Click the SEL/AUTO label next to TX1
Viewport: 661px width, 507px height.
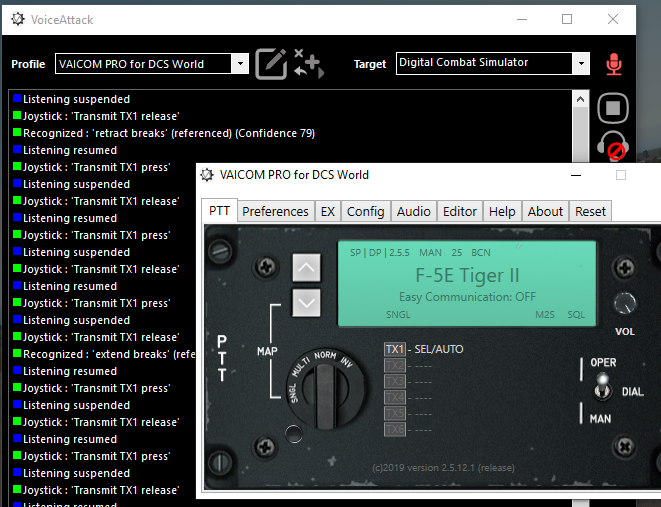coord(438,349)
